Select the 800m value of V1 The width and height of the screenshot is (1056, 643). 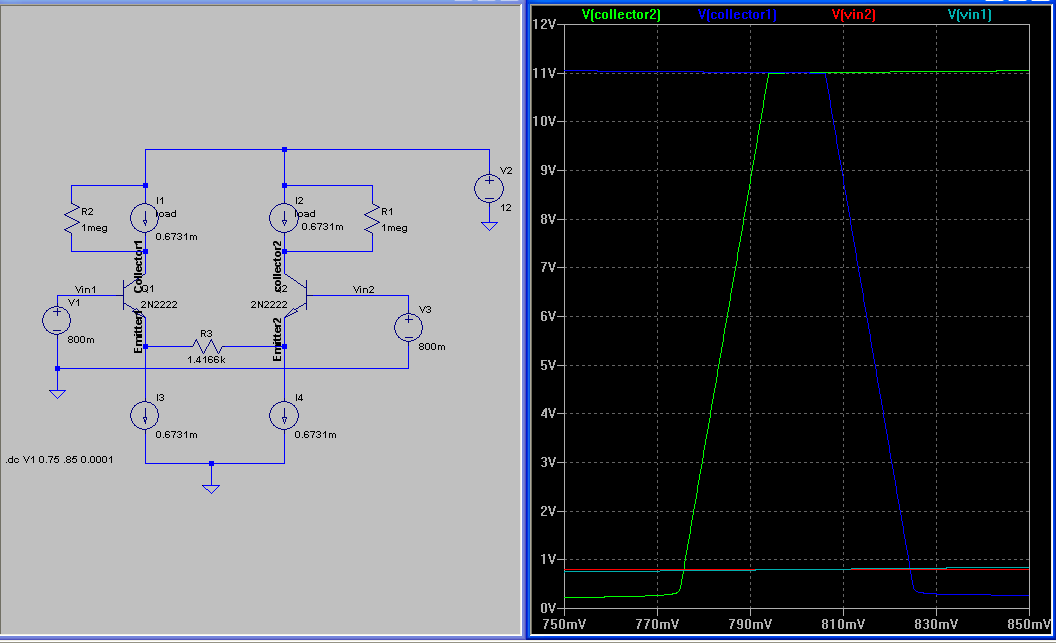point(81,339)
